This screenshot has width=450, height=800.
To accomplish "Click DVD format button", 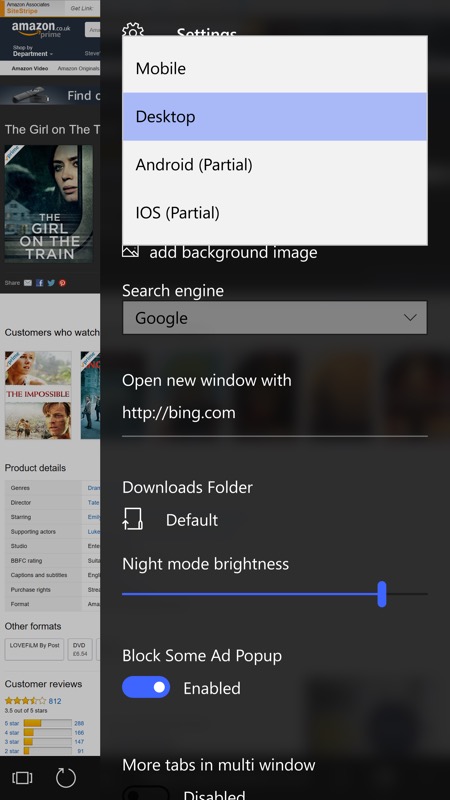I will (x=80, y=649).
